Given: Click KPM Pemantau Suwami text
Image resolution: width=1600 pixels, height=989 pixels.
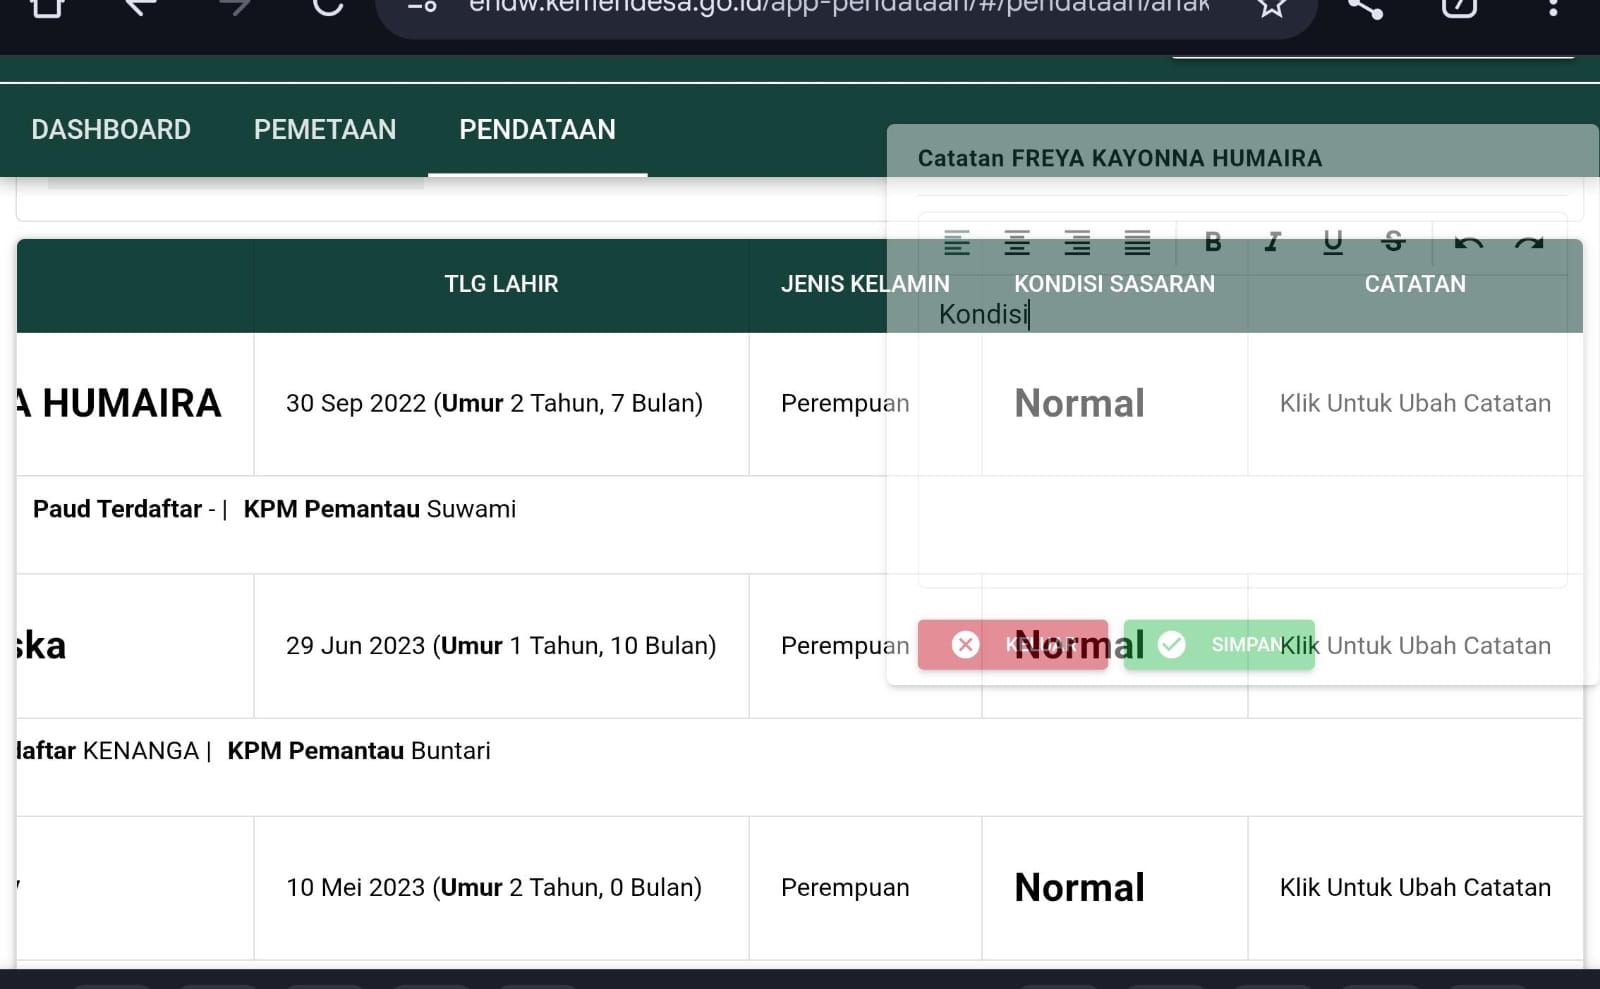Looking at the screenshot, I should click(x=380, y=509).
